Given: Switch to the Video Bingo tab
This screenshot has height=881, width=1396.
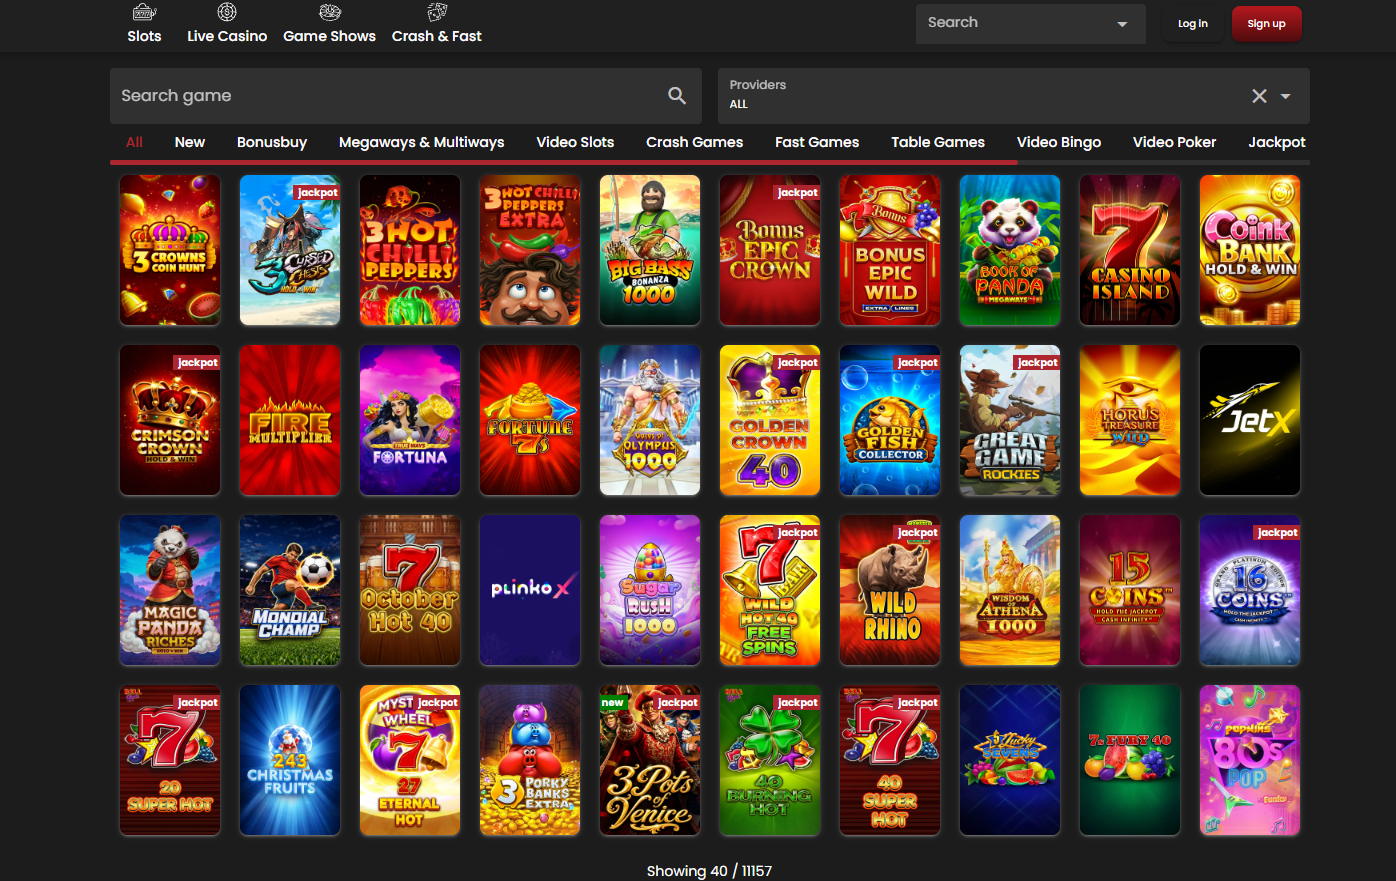Looking at the screenshot, I should click(1059, 142).
